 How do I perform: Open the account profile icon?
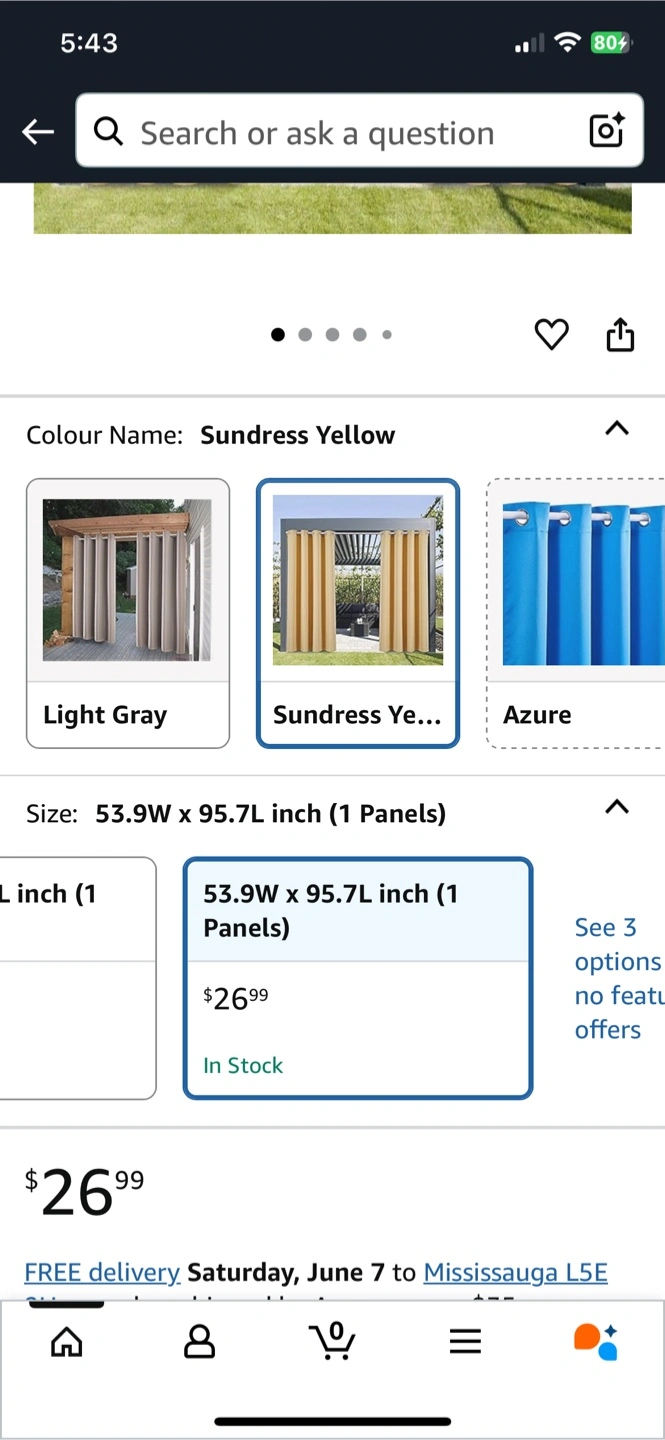[200, 1341]
